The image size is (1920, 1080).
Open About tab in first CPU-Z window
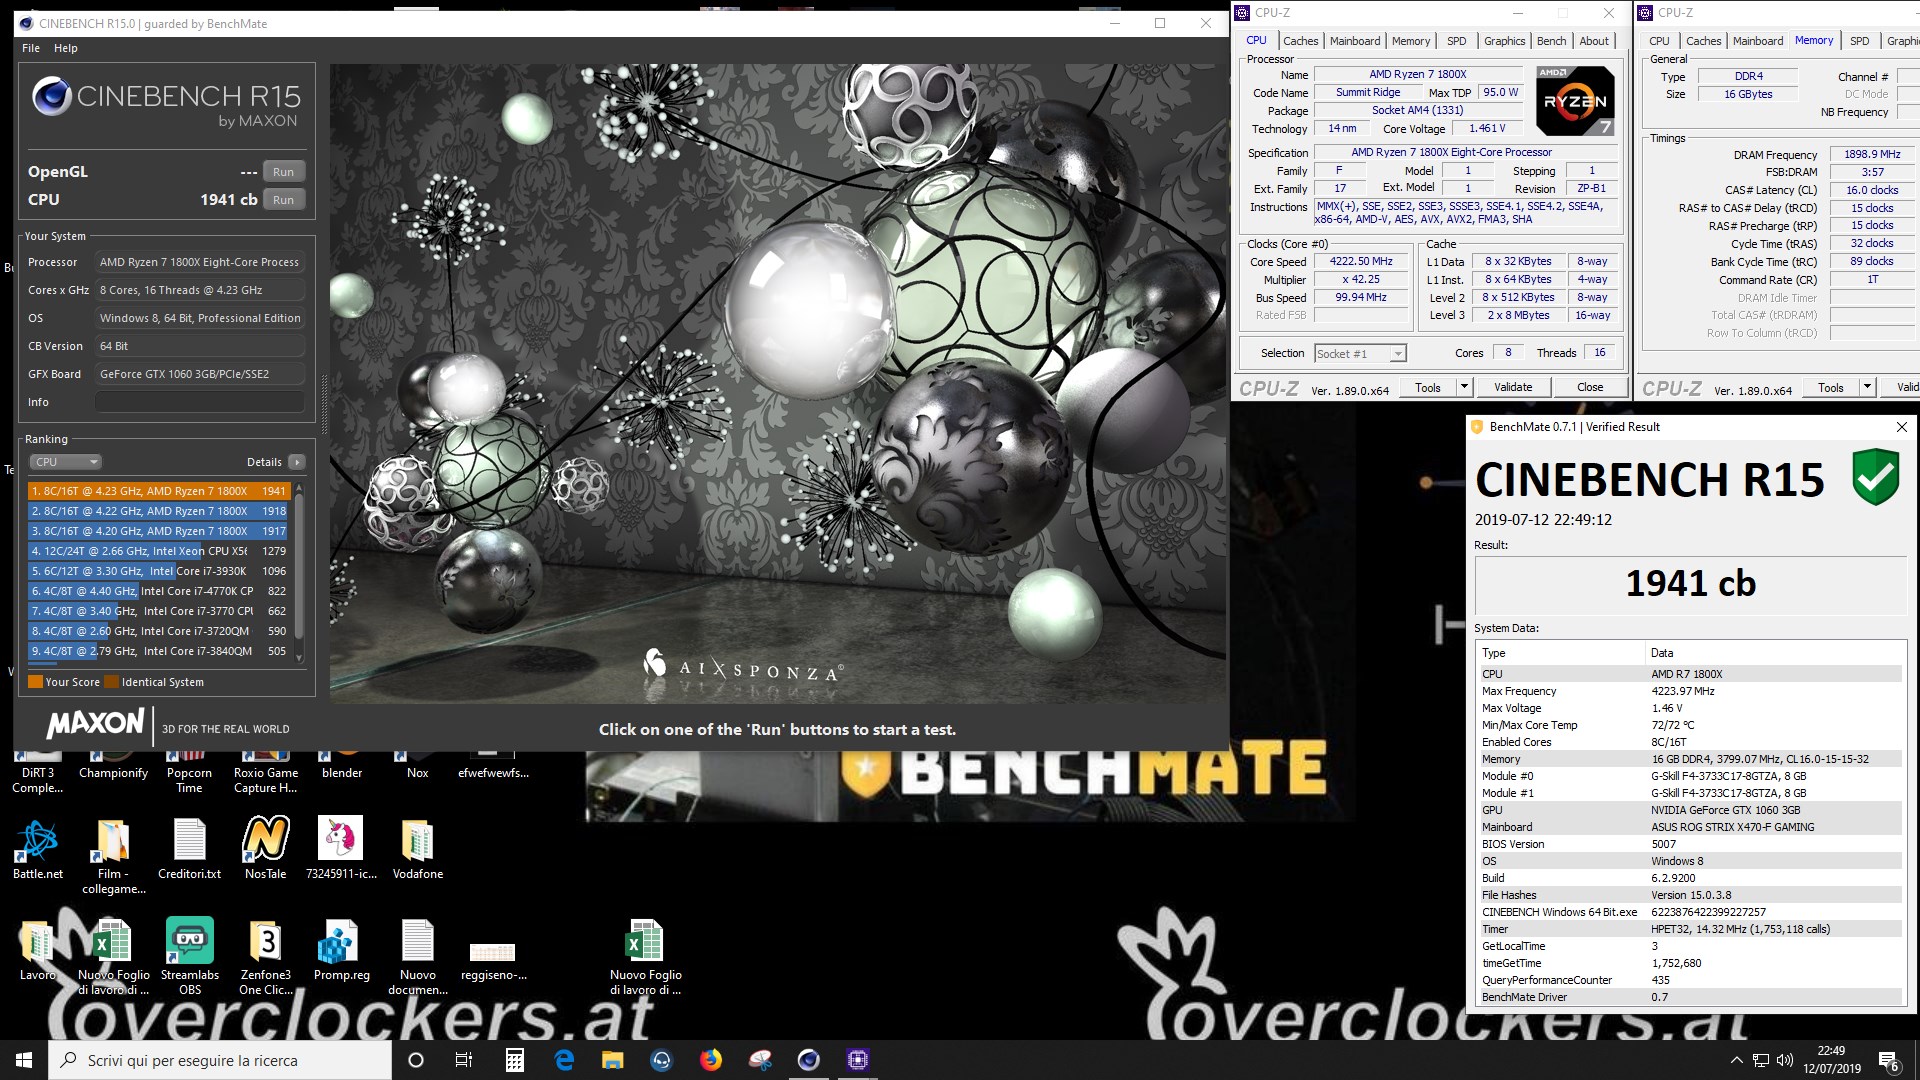coord(1594,41)
